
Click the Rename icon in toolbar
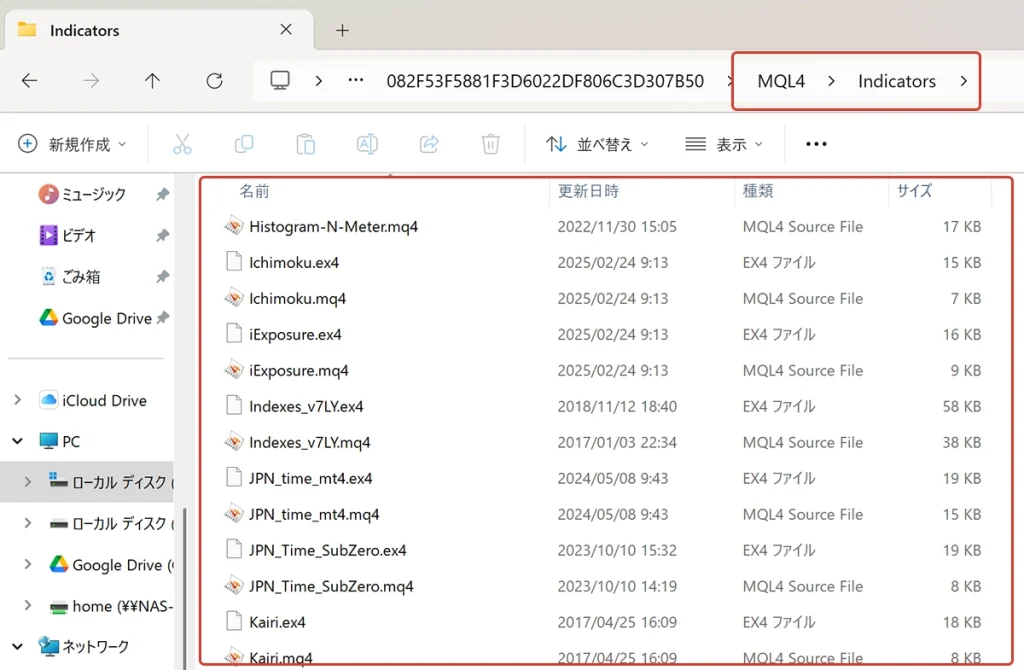(367, 144)
